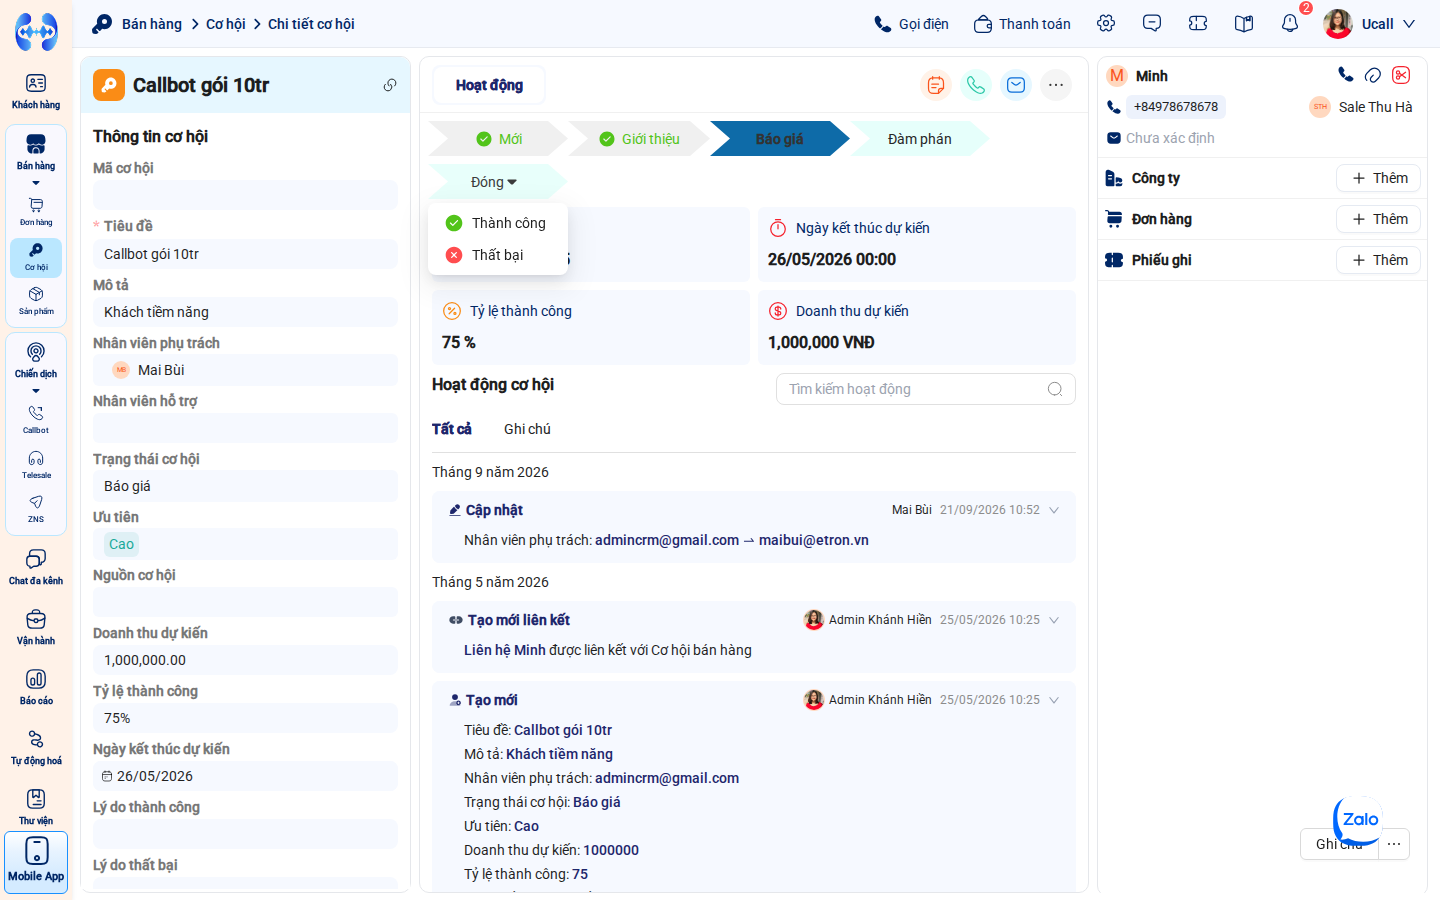This screenshot has width=1440, height=900.
Task: Open the Mobile App sidebar button
Action: tap(36, 861)
